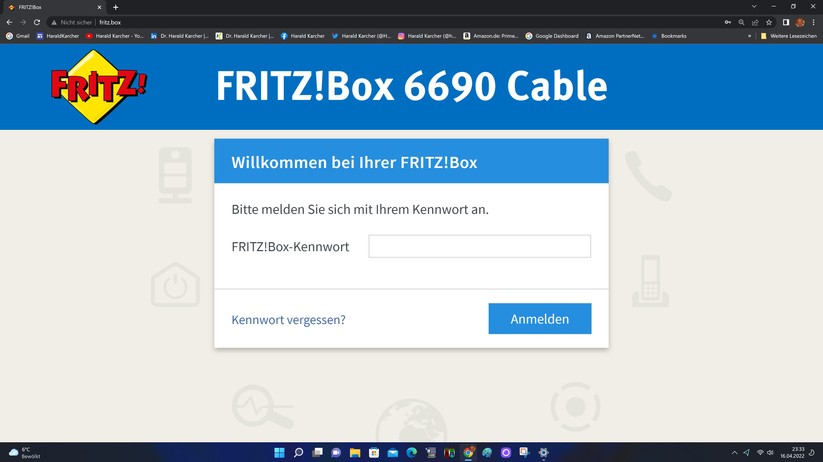The width and height of the screenshot is (823, 462).
Task: Open the purple circle app on taskbar
Action: [505, 453]
